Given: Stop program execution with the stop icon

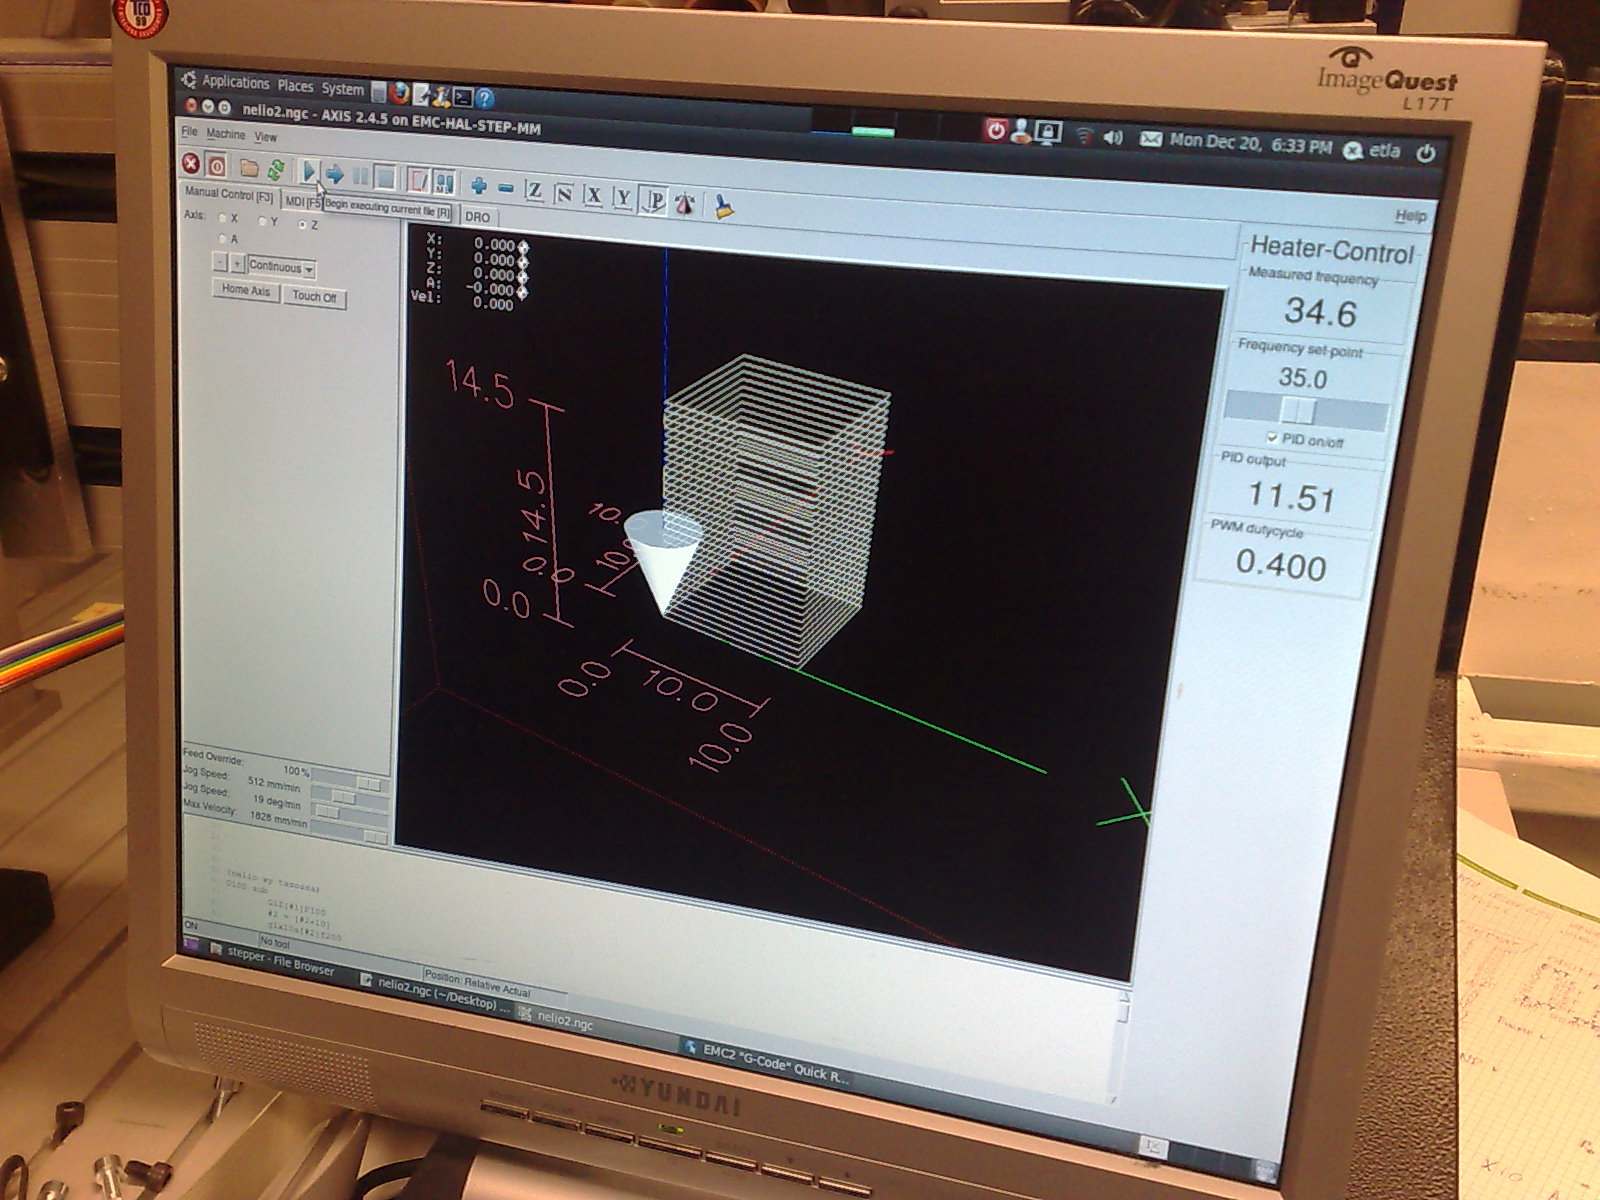Looking at the screenshot, I should coord(385,179).
